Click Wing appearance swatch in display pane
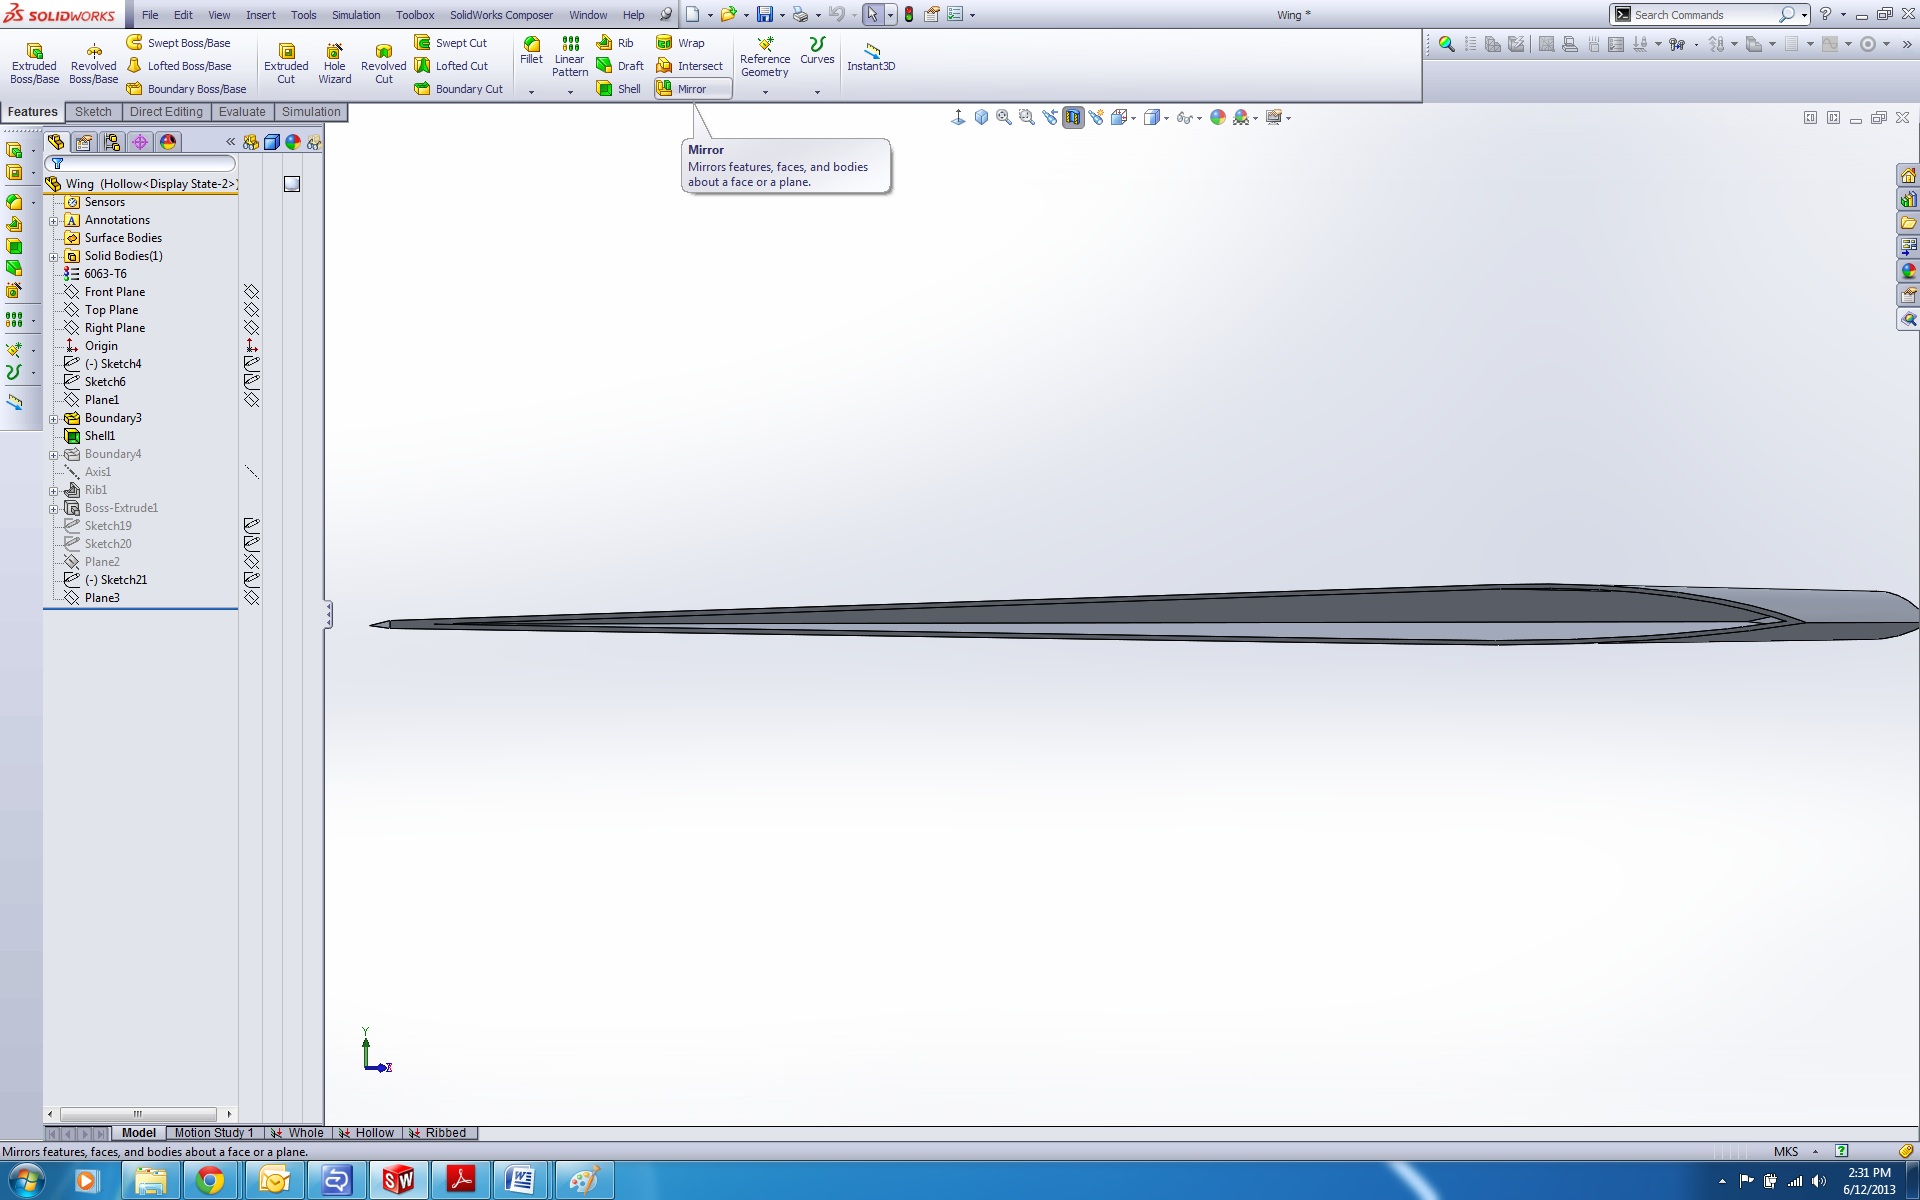 click(x=292, y=184)
